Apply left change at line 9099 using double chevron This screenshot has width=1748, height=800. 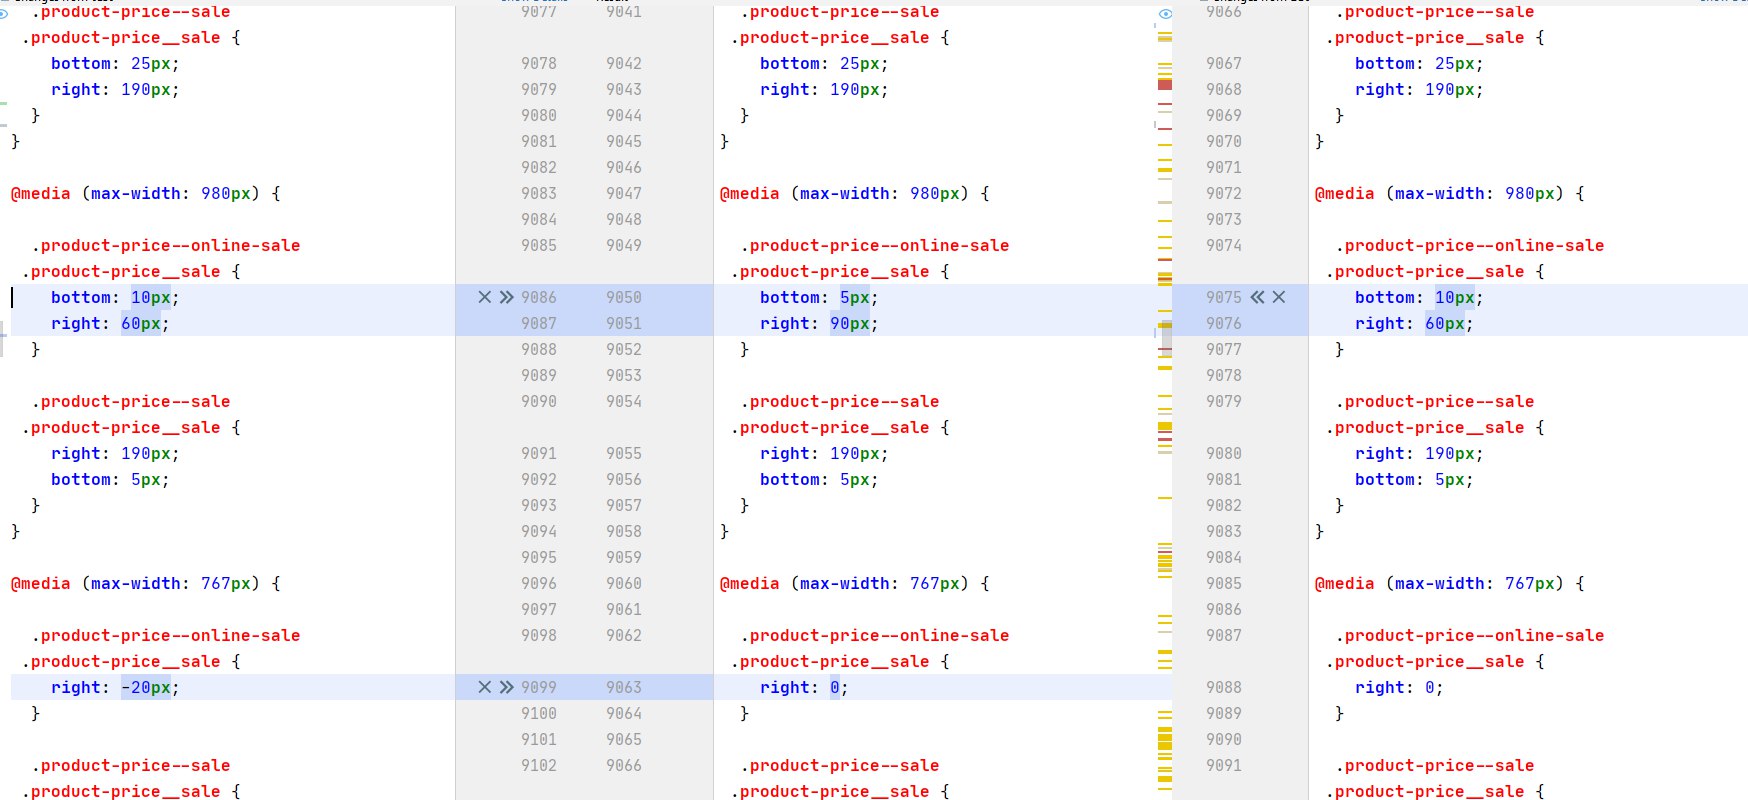507,687
